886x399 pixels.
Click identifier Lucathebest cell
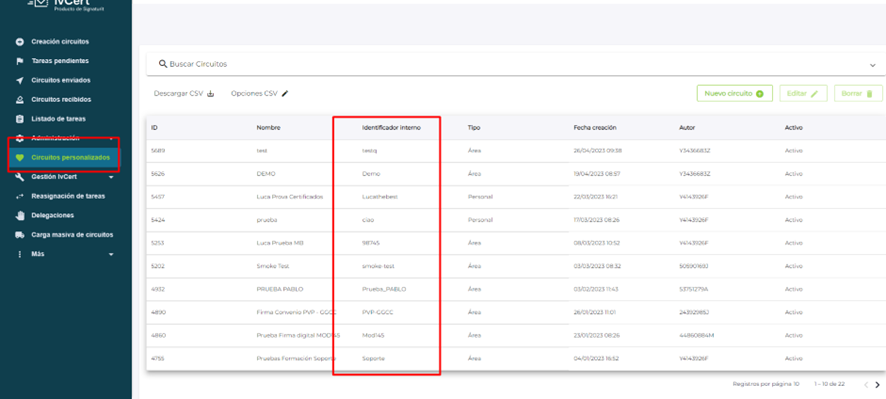(380, 197)
